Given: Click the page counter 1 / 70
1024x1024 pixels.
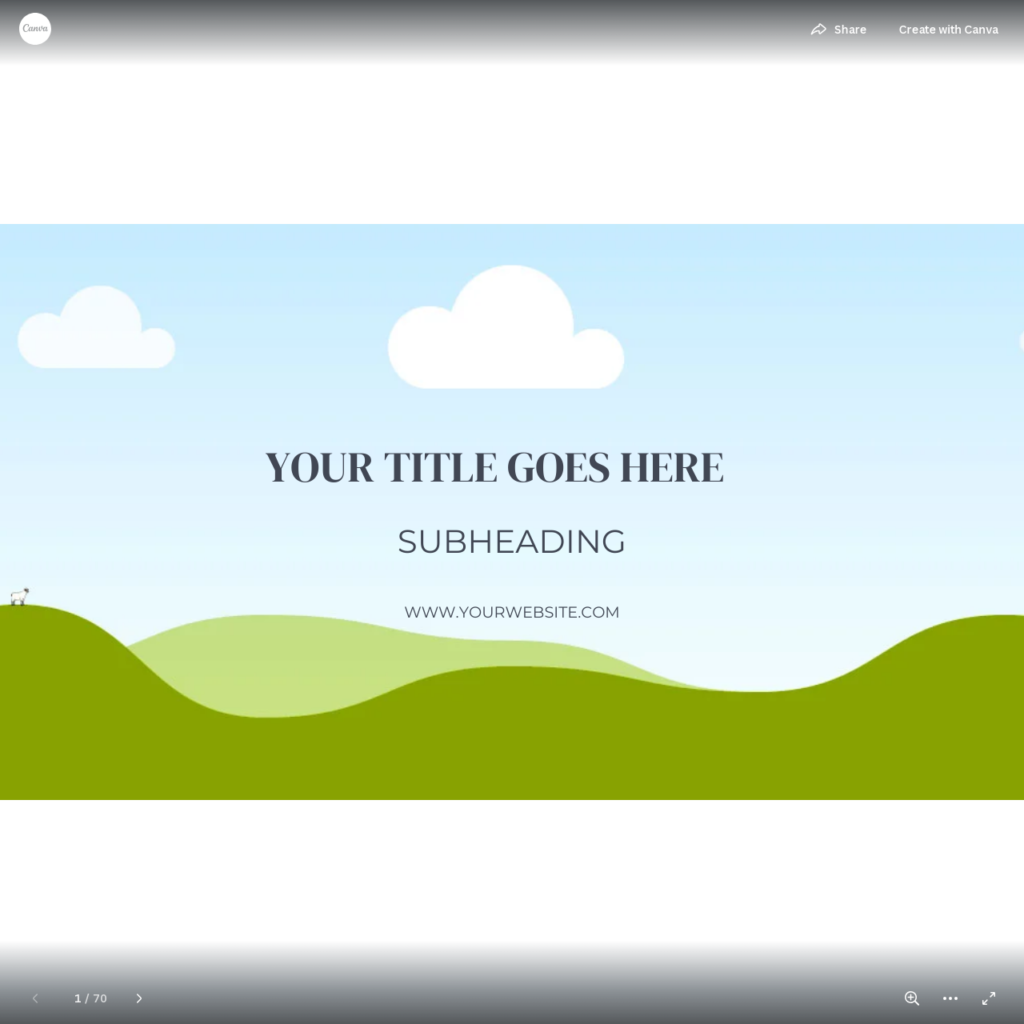Looking at the screenshot, I should [90, 998].
